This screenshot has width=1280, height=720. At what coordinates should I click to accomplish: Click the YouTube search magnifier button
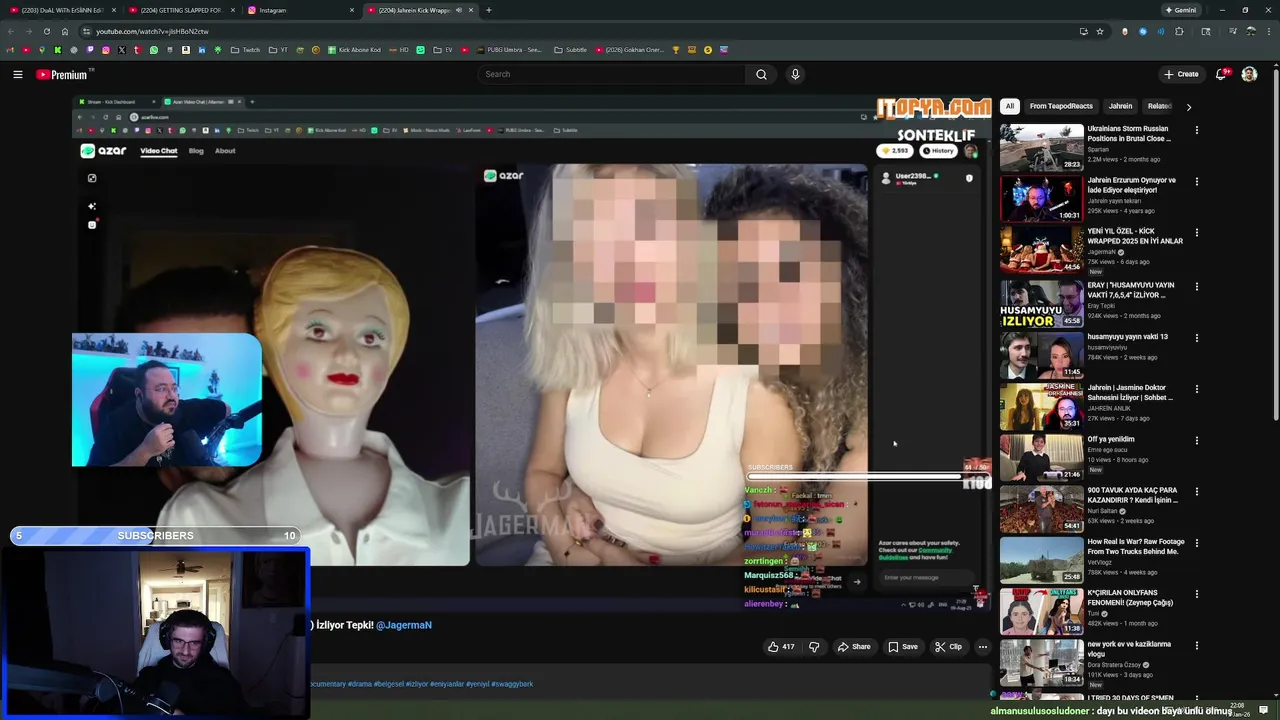(761, 74)
